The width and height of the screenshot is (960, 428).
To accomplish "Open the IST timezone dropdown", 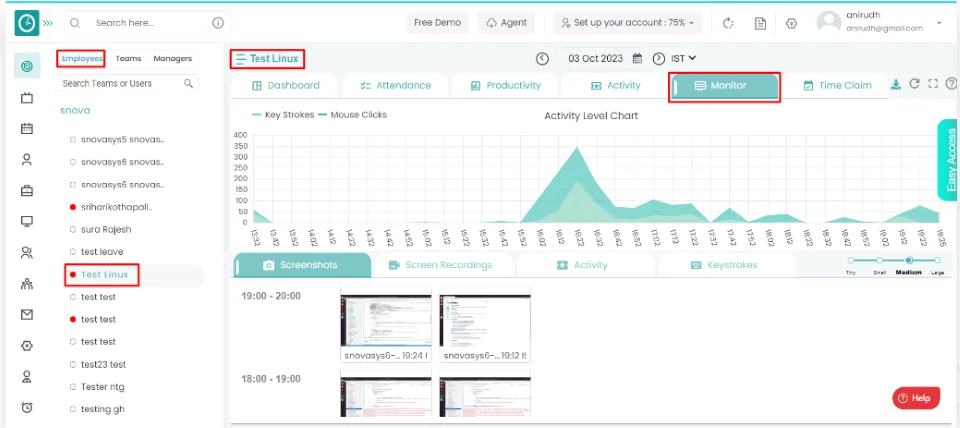I will 683,59.
